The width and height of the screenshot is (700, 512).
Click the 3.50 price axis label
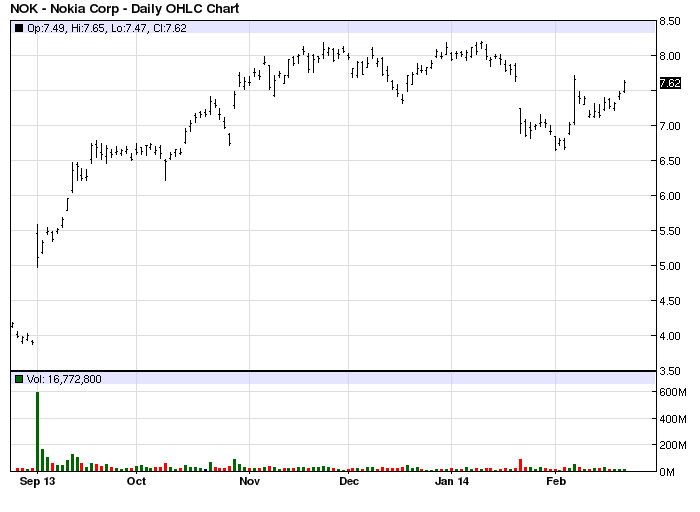click(670, 371)
